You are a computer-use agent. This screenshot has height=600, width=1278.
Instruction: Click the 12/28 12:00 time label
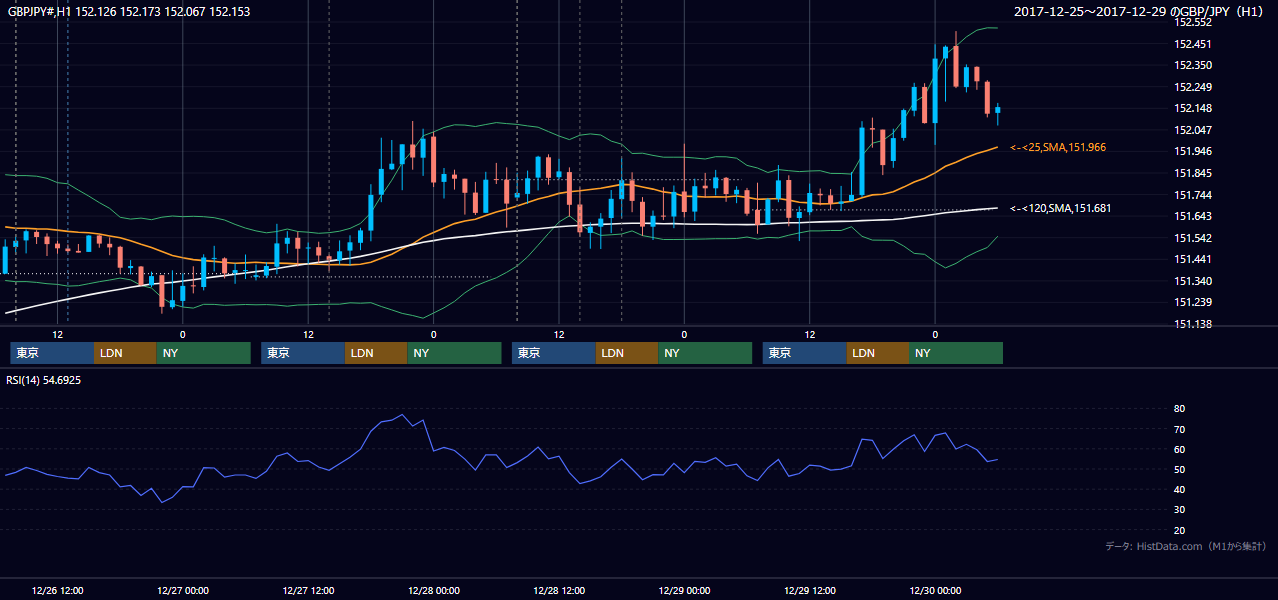[559, 590]
